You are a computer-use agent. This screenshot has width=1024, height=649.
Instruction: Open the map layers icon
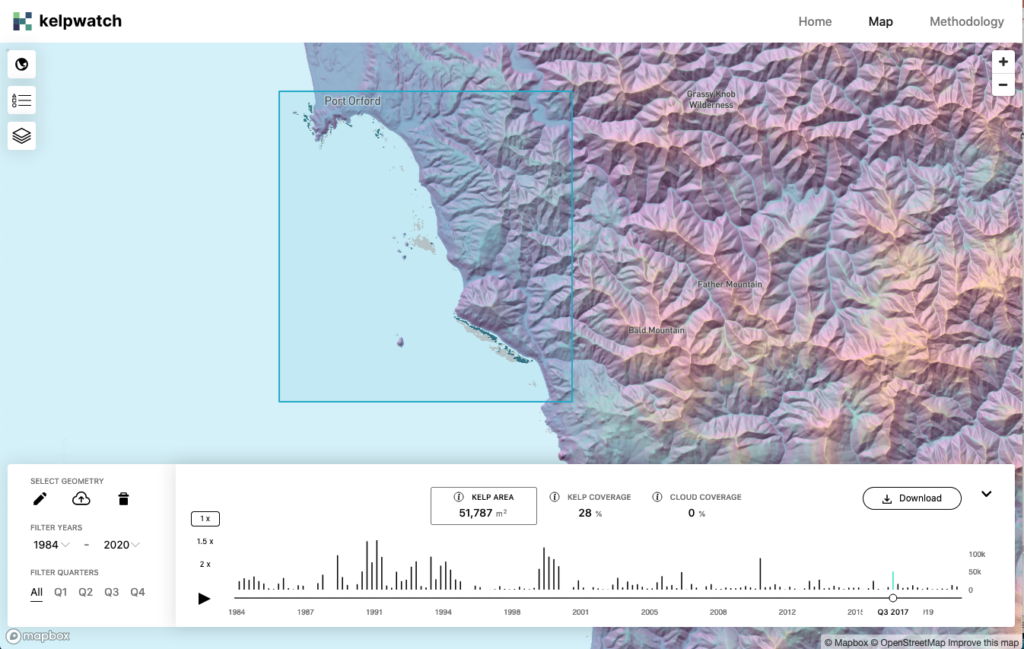(x=22, y=135)
